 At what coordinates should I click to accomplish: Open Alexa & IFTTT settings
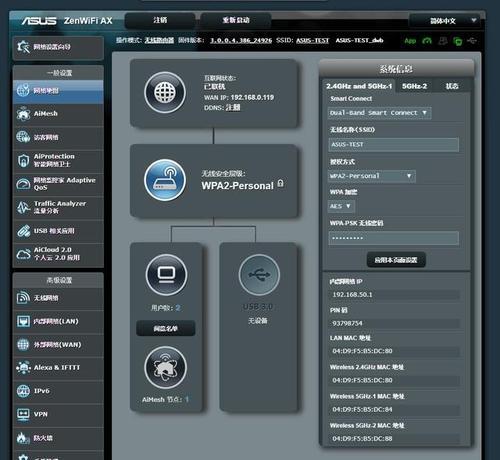(x=58, y=368)
